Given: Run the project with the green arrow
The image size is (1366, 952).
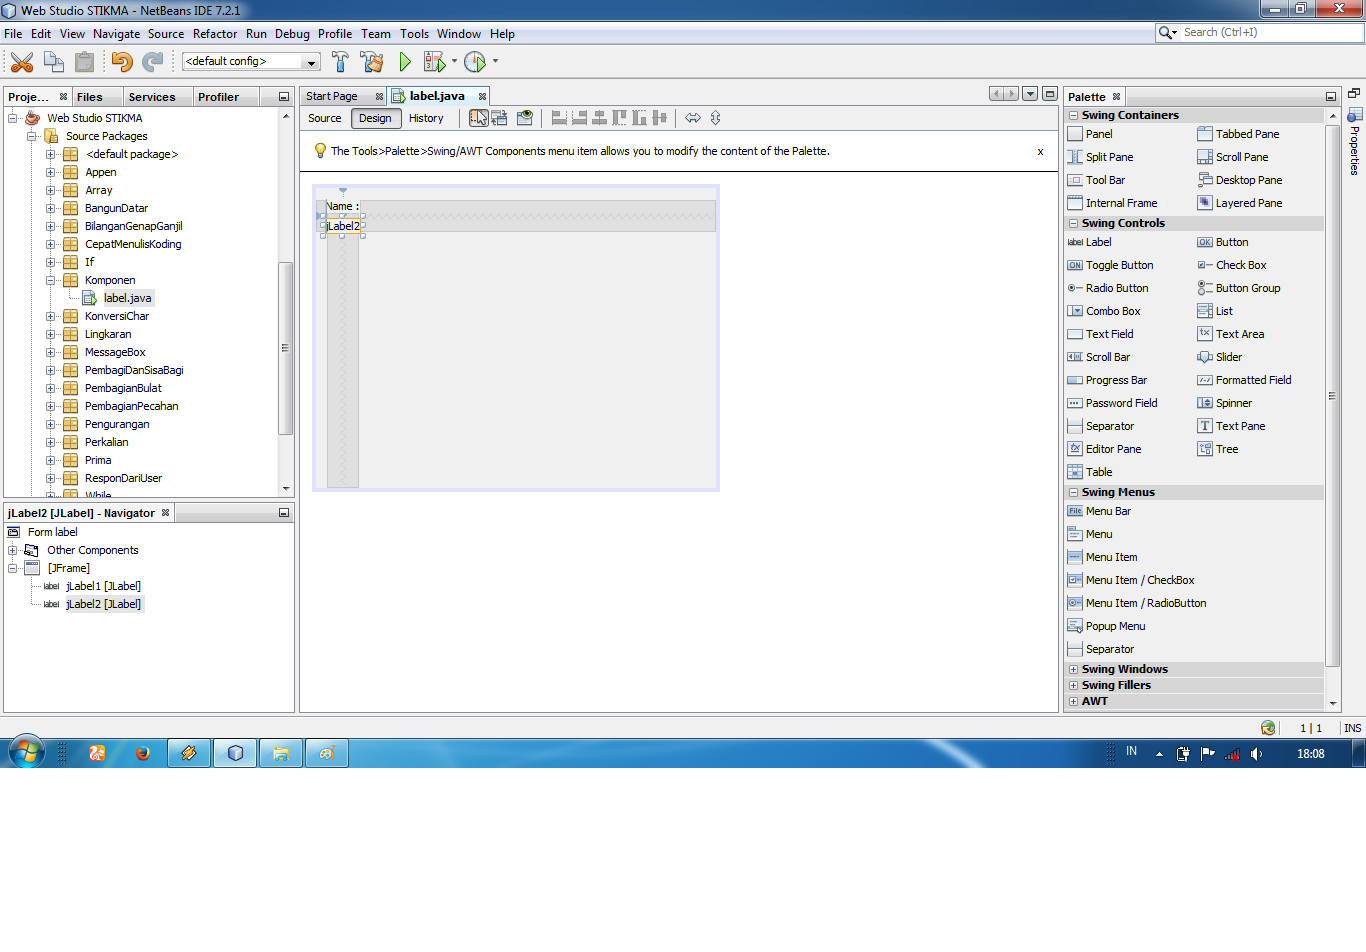Looking at the screenshot, I should 404,61.
